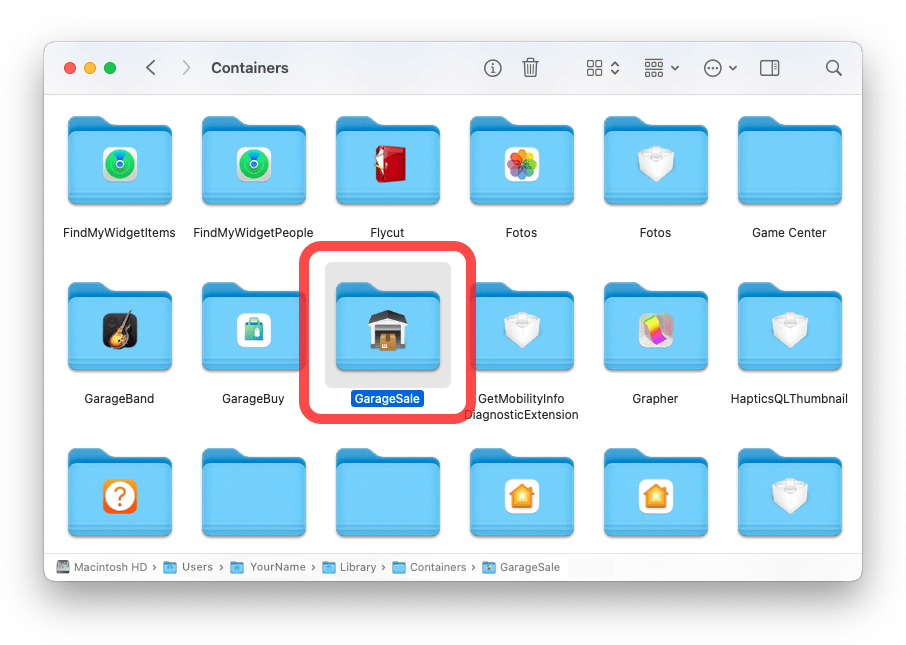The height and width of the screenshot is (645, 906).
Task: Open the icon view switcher control
Action: pos(602,68)
